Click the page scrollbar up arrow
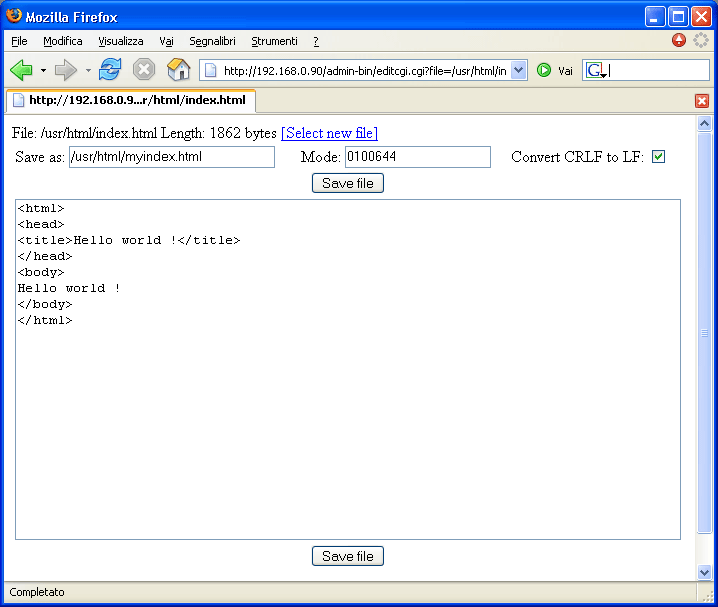This screenshot has width=718, height=607. pos(704,123)
